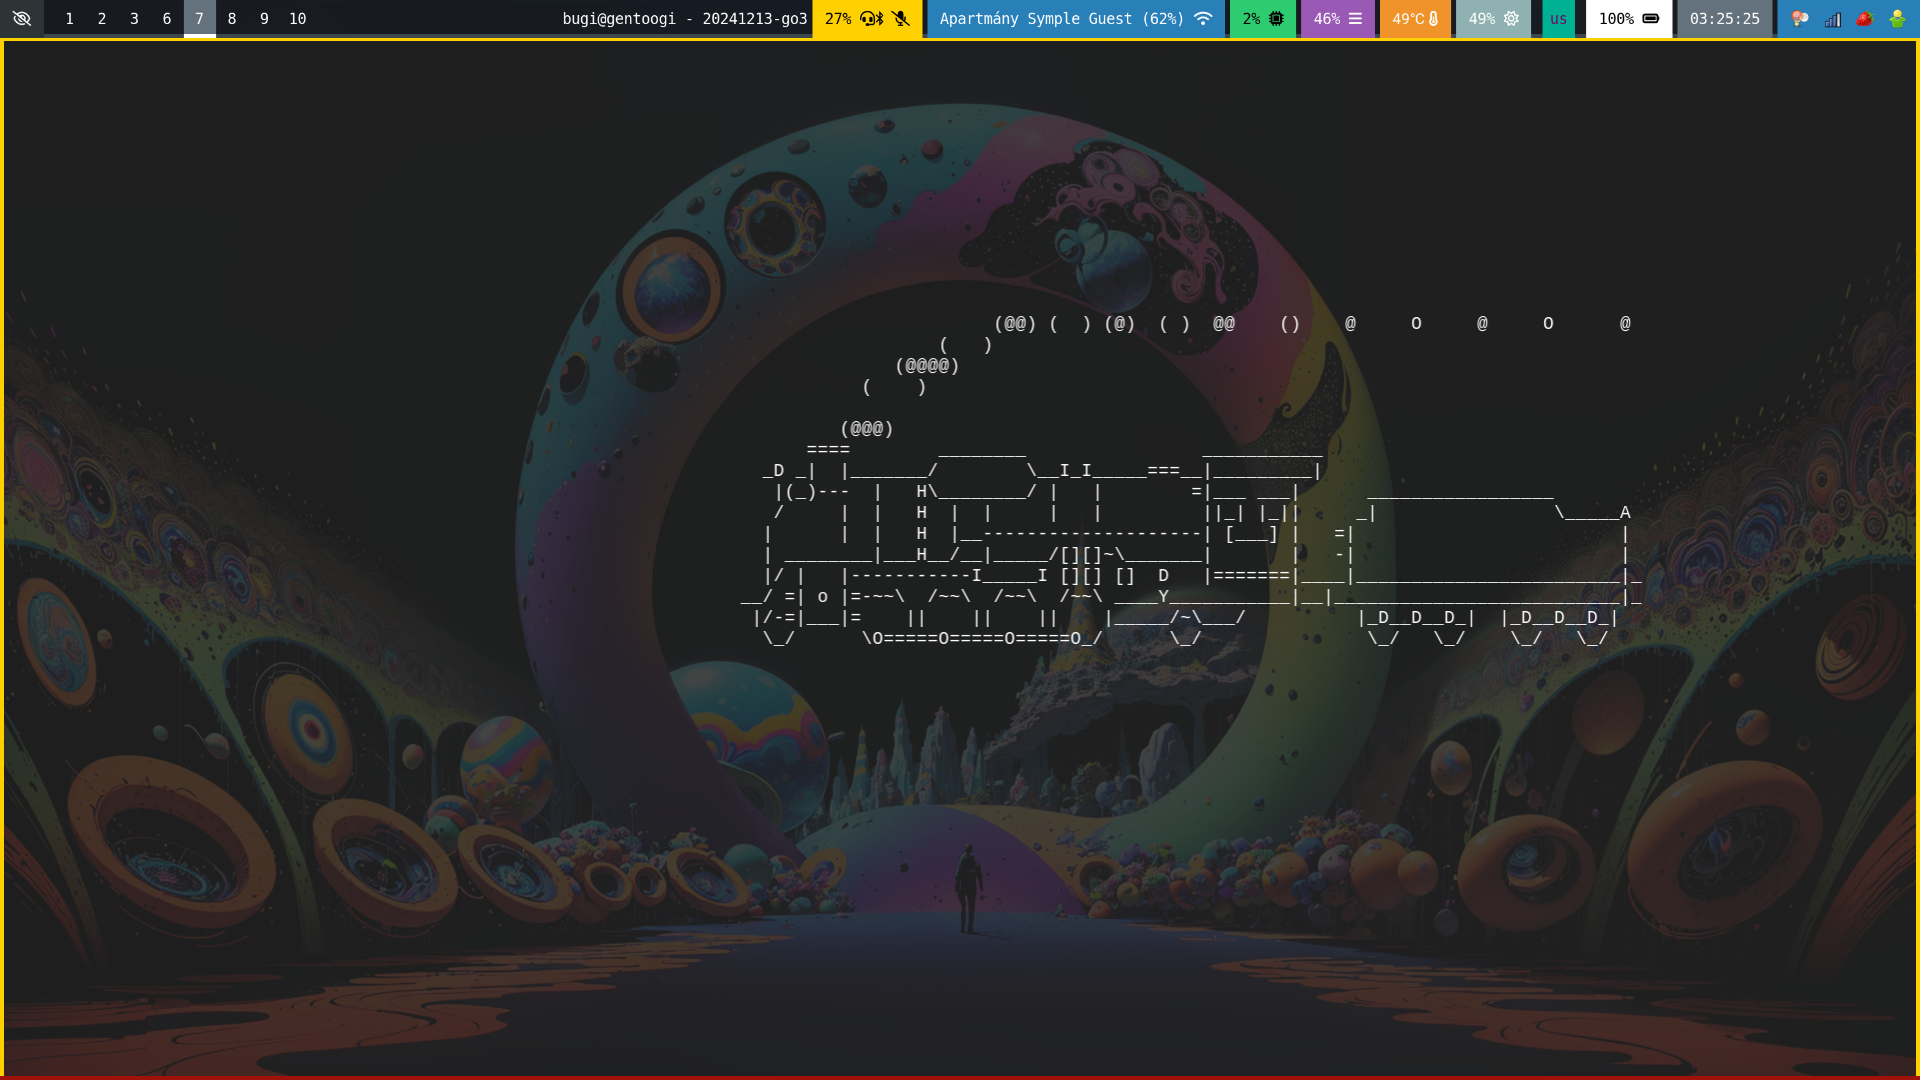Open the Apartmány Symple Guest network module
1920x1080 pixels.
click(1061, 18)
